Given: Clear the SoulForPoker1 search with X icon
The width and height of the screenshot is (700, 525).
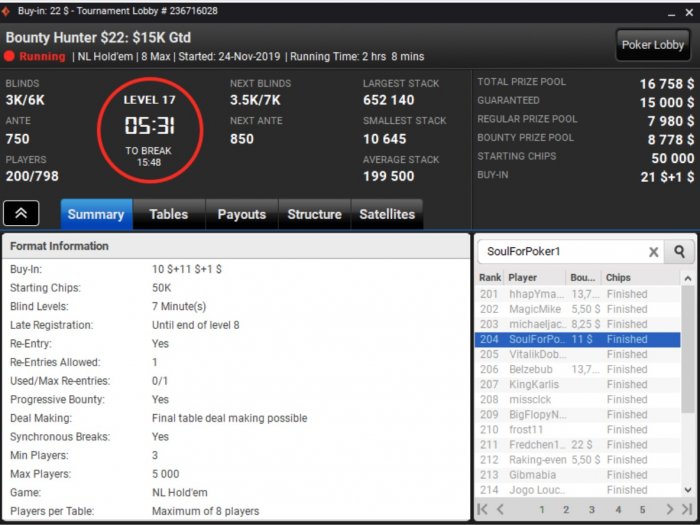Looking at the screenshot, I should click(654, 252).
